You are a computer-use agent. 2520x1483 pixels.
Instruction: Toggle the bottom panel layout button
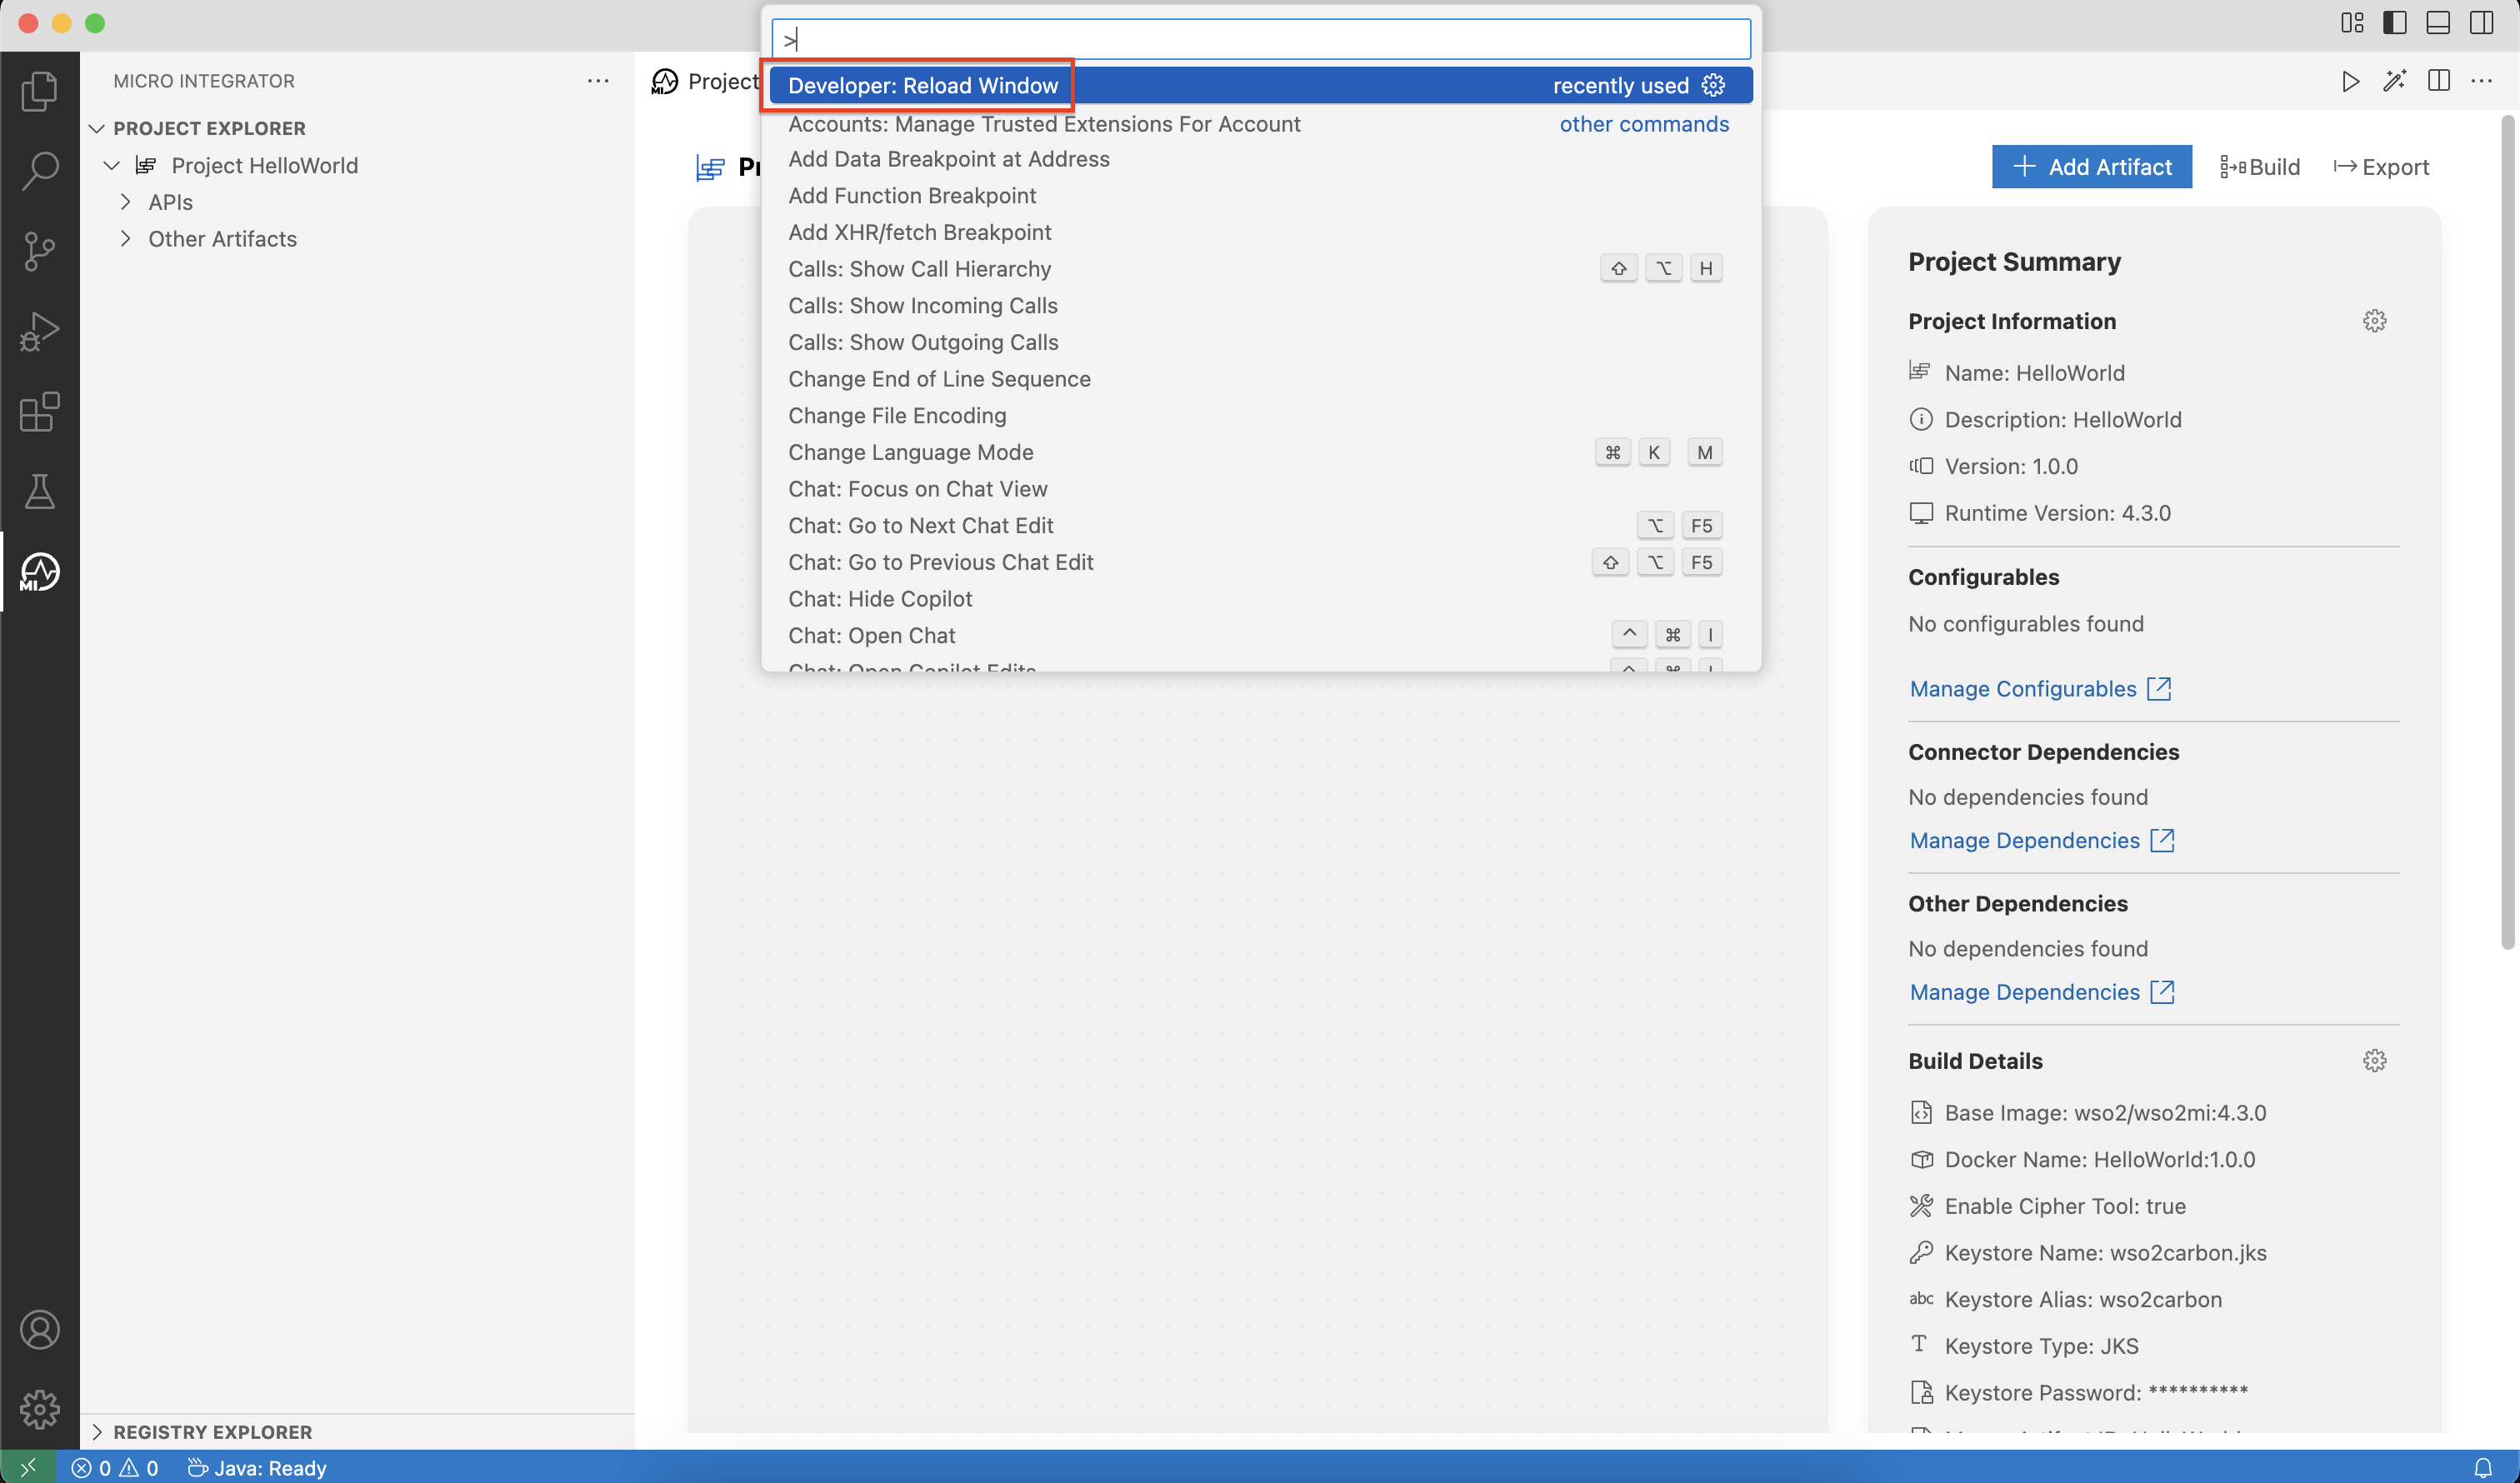2437,23
